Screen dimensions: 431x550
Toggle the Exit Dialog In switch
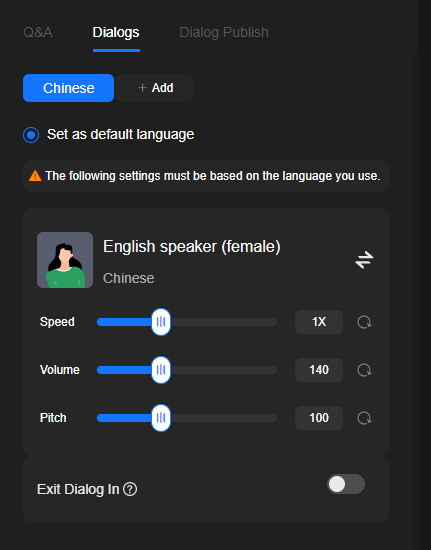[x=346, y=484]
